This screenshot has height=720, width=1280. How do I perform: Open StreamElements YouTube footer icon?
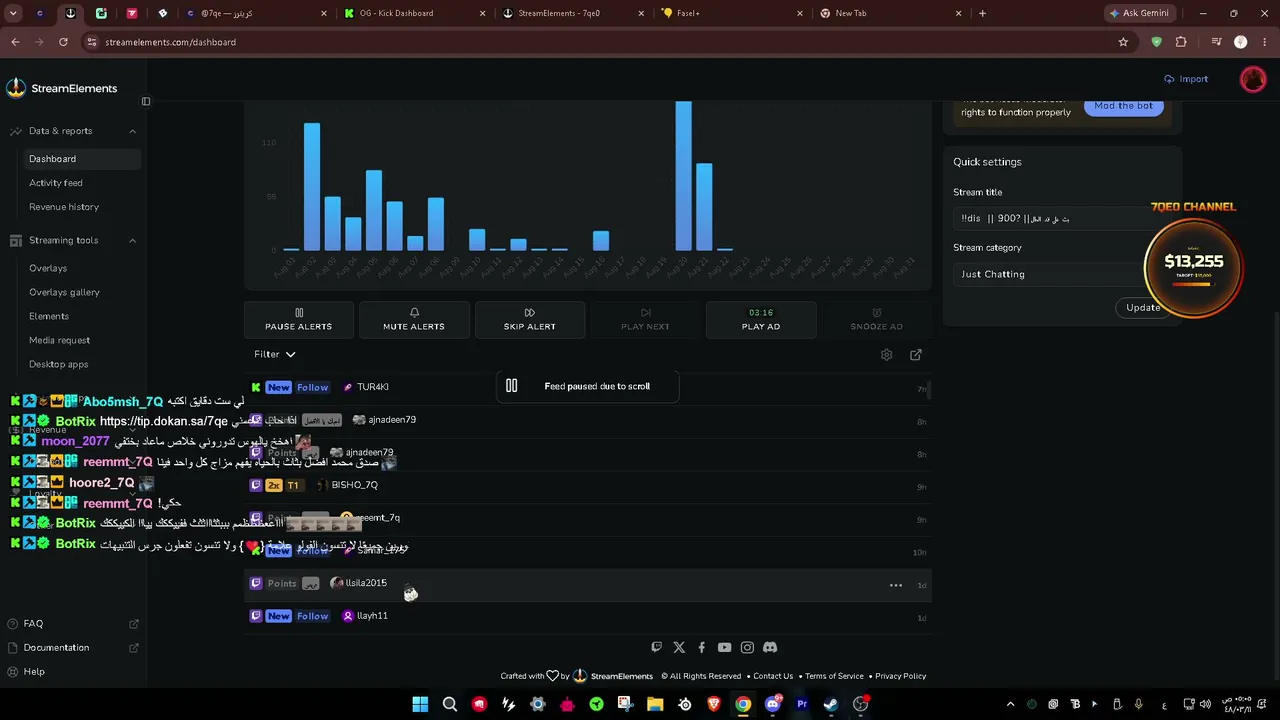[724, 648]
